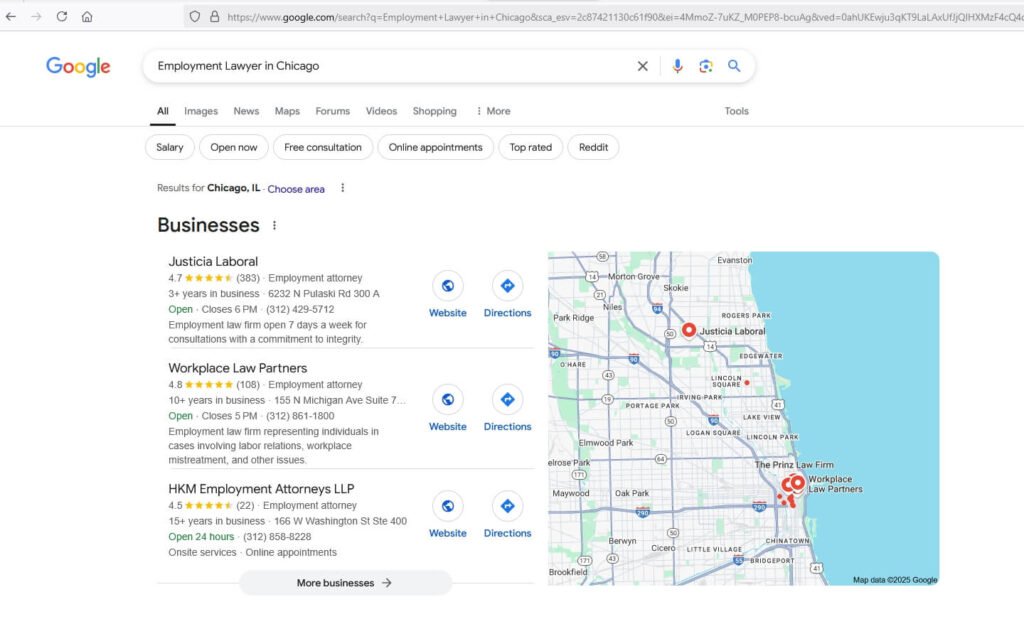Toggle the Open now filter chip
The height and width of the screenshot is (624, 1024).
(x=234, y=148)
